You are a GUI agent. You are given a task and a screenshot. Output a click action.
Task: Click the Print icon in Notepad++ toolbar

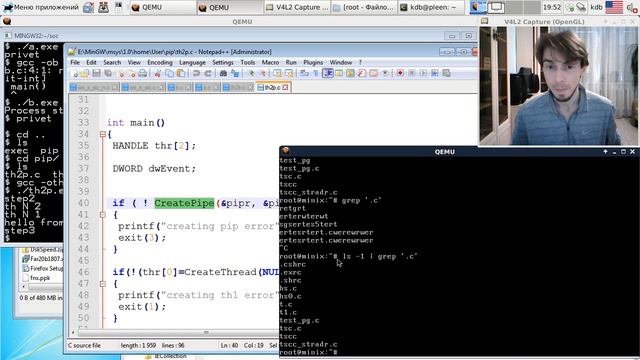click(x=142, y=73)
